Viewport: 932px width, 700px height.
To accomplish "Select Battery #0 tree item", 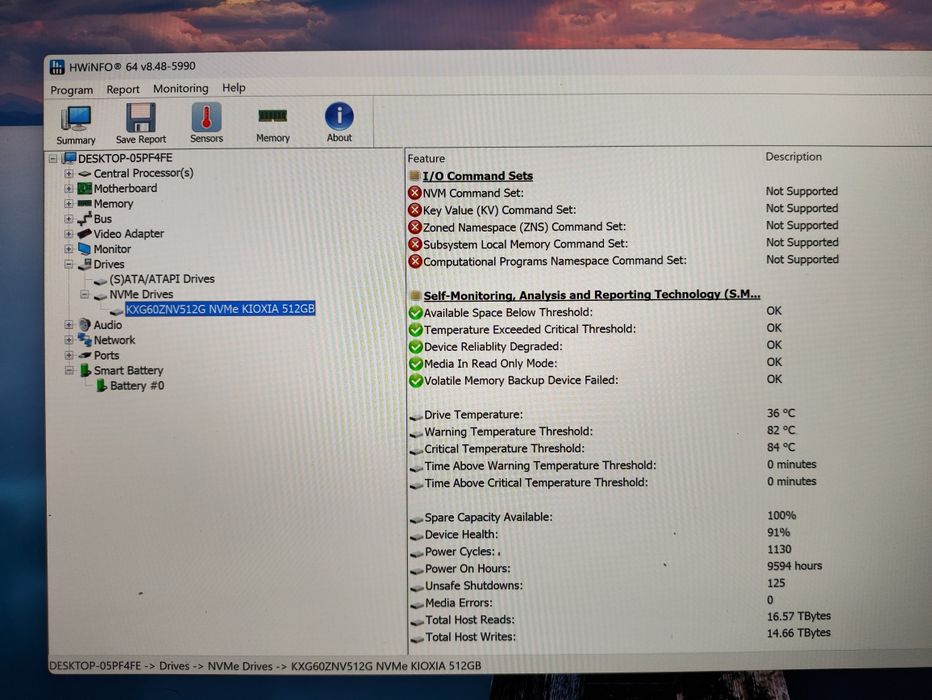I will coord(137,386).
